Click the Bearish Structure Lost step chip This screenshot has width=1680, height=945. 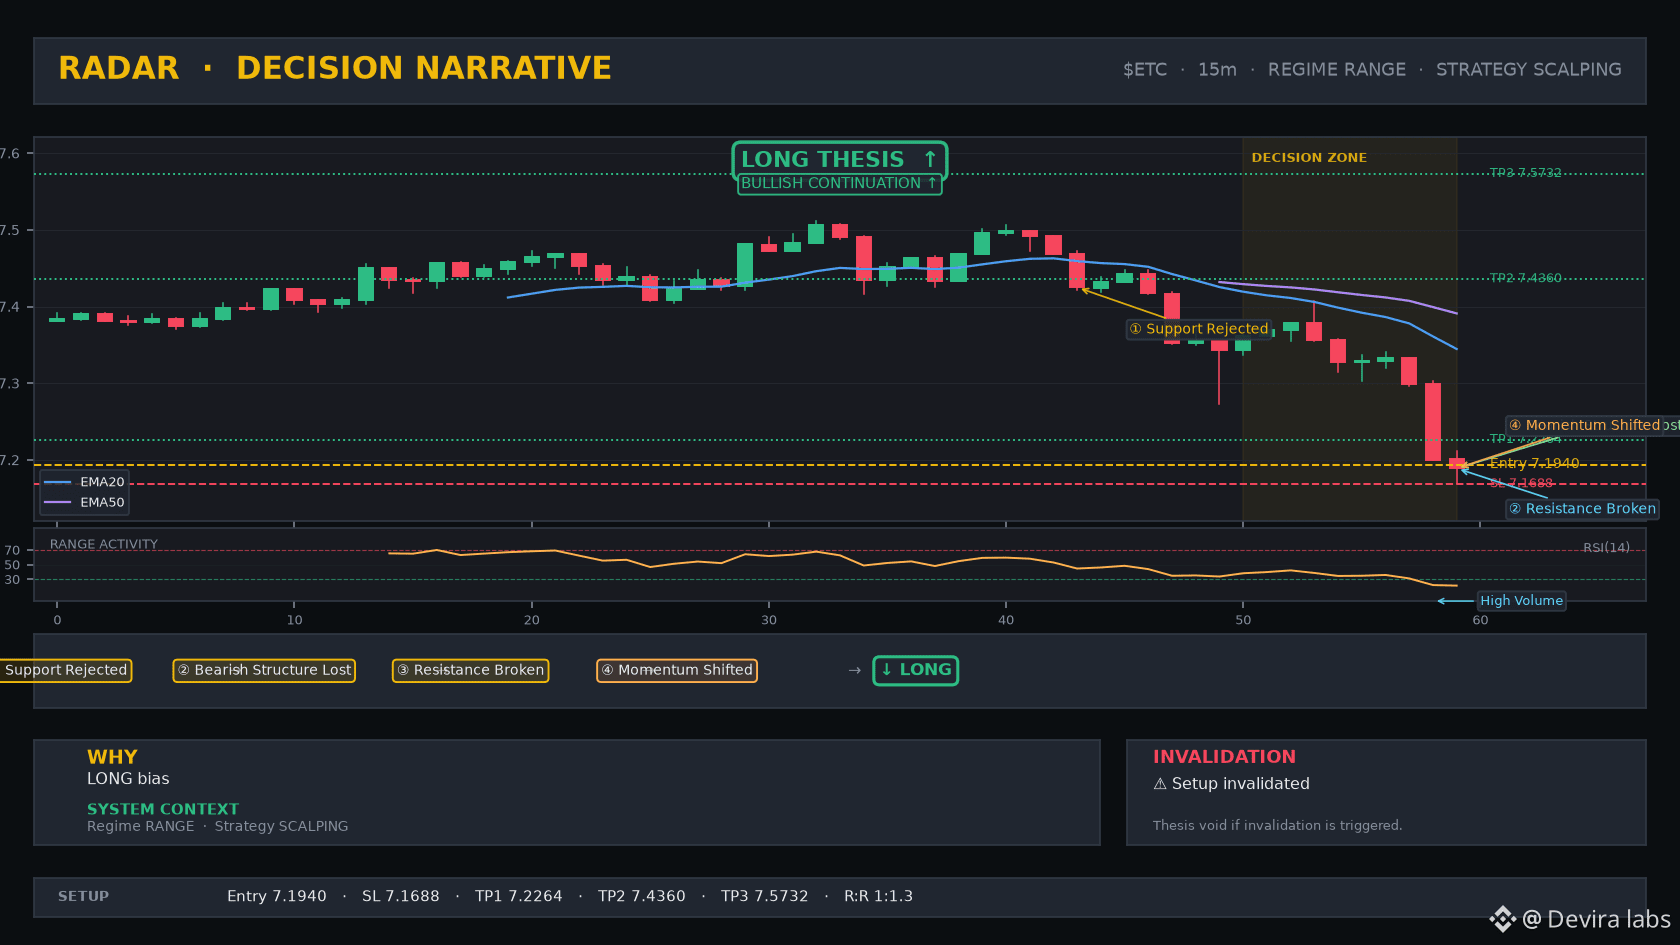click(x=265, y=670)
